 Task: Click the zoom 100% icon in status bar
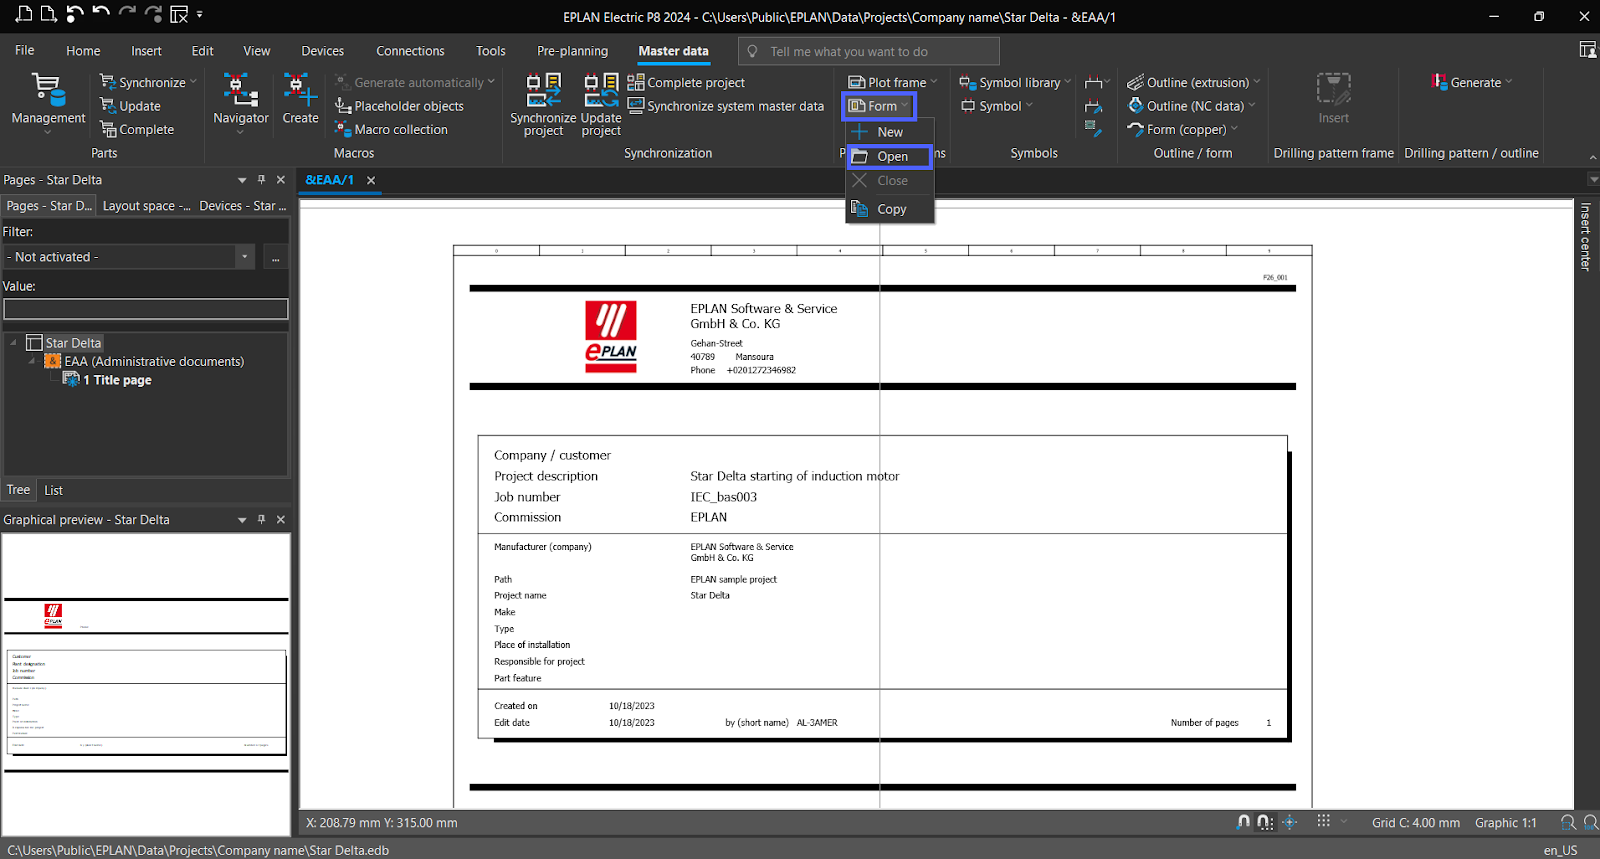(1590, 822)
